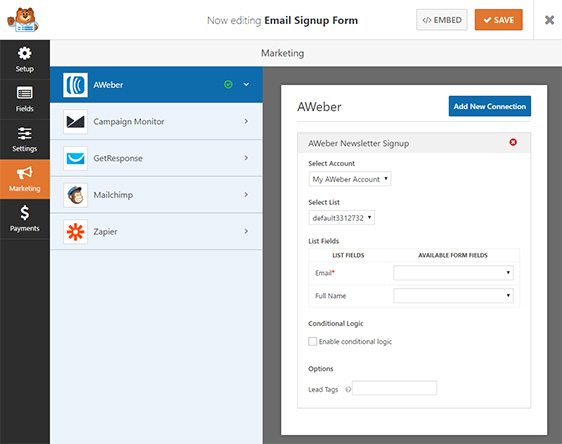Click the AWeber logo icon
The image size is (562, 444).
click(75, 85)
